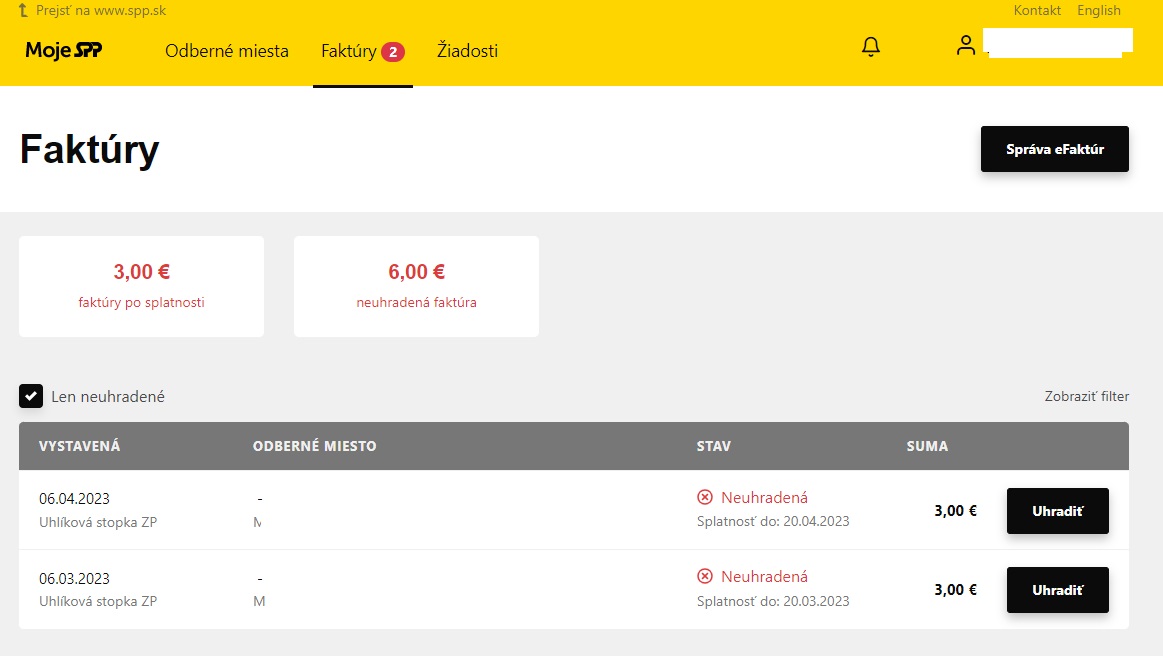Switch language to English
Viewport: 1163px width, 656px height.
[x=1098, y=10]
